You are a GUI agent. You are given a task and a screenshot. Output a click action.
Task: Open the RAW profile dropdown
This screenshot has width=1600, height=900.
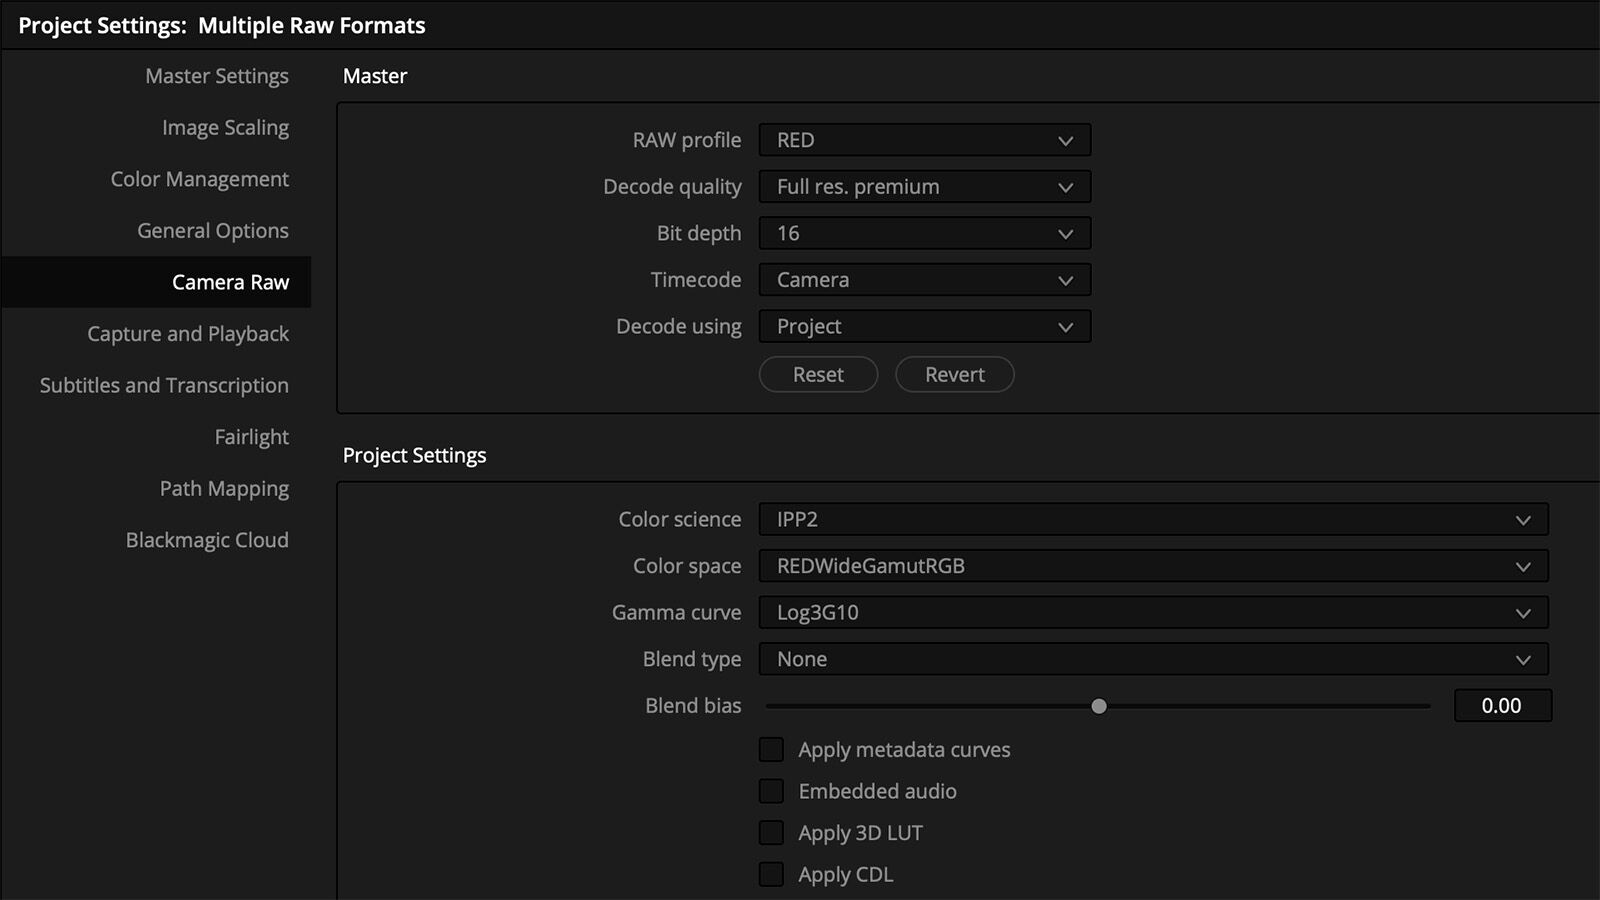[x=923, y=140]
